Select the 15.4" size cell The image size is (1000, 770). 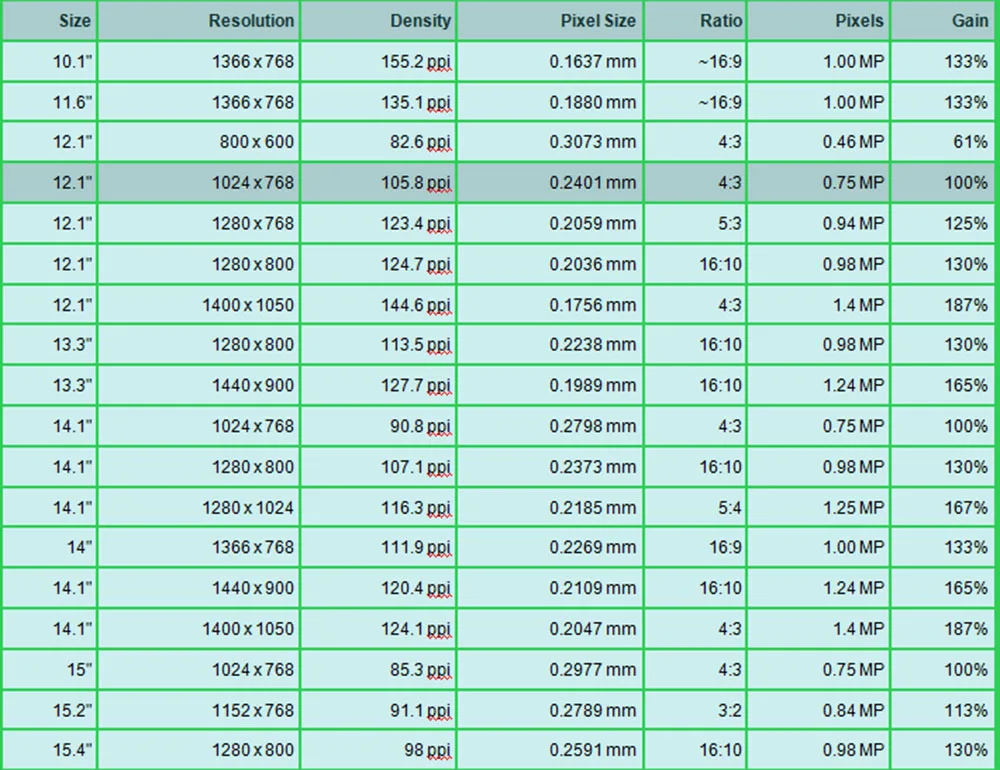pos(49,750)
